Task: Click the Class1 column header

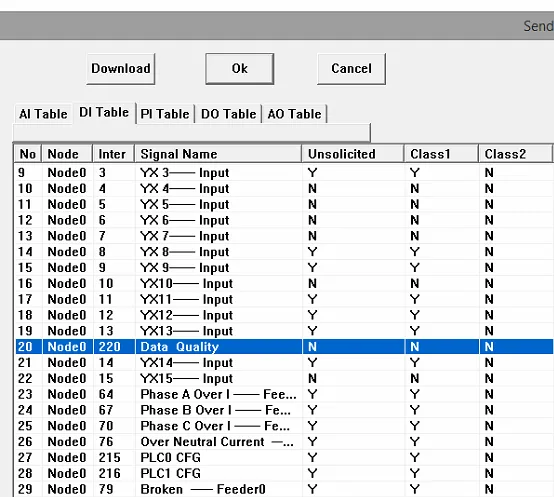Action: (x=441, y=154)
